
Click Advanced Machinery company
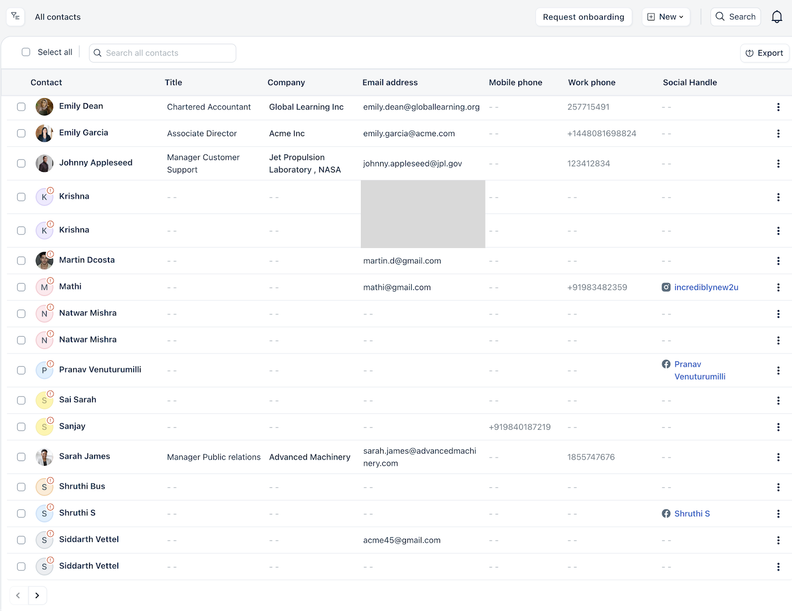310,457
